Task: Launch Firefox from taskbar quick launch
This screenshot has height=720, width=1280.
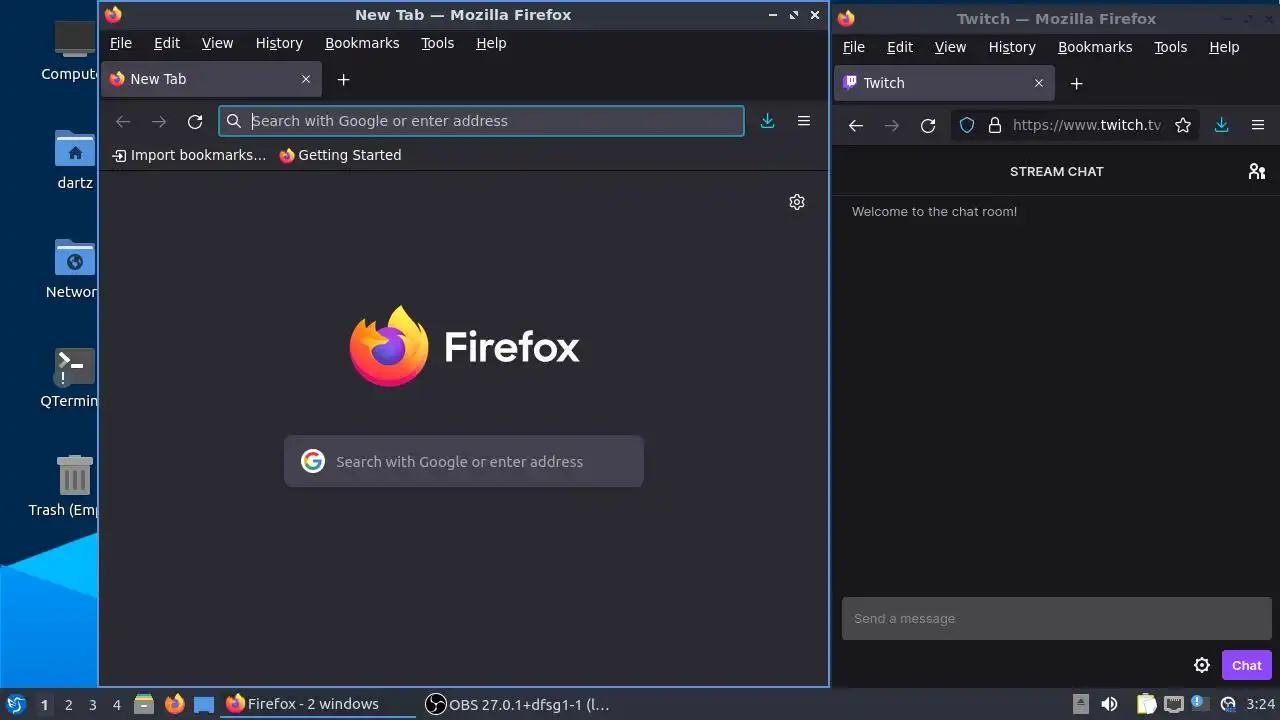Action: pyautogui.click(x=174, y=704)
